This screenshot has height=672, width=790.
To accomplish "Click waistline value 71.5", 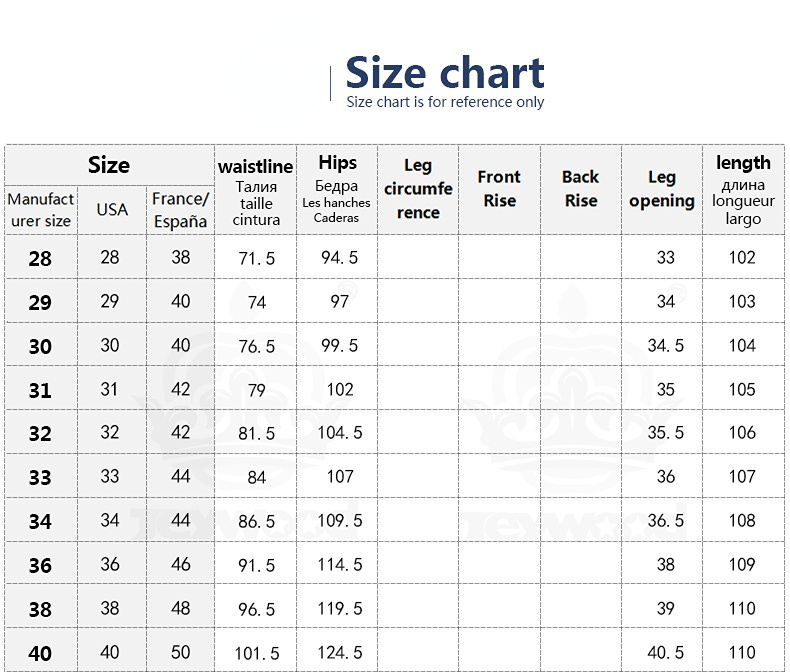I will tap(256, 258).
